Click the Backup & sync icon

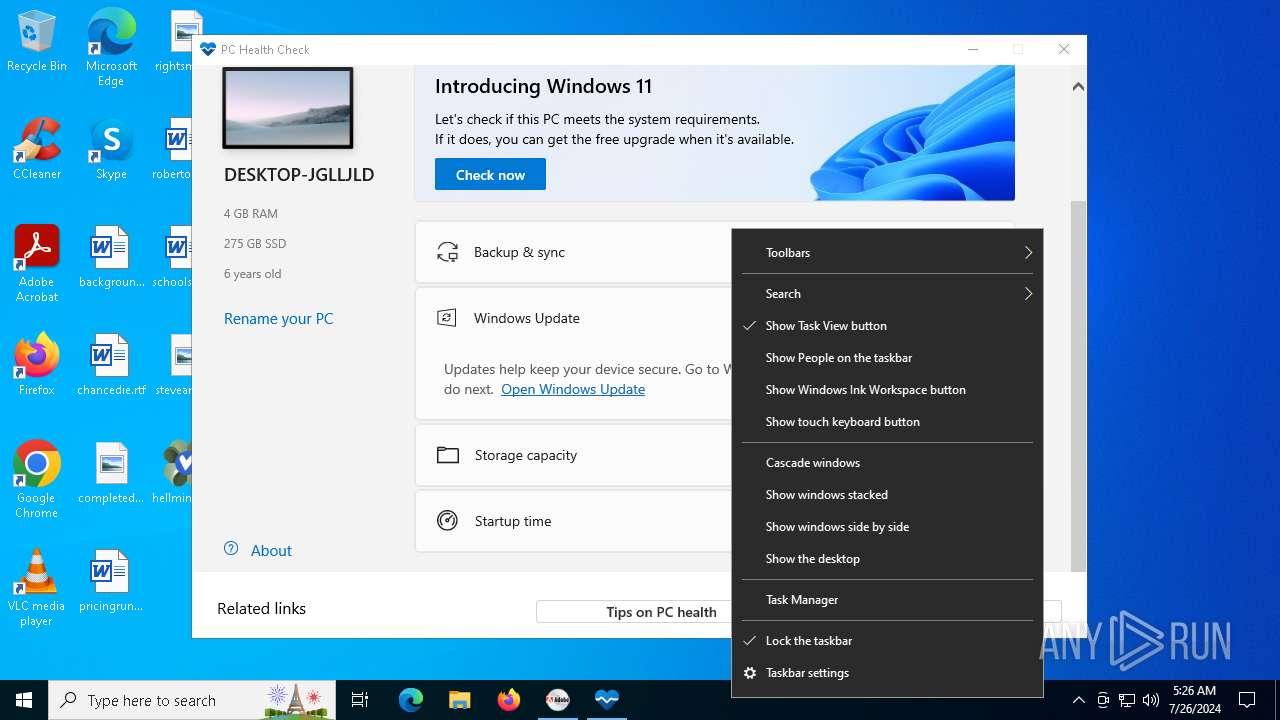click(448, 252)
